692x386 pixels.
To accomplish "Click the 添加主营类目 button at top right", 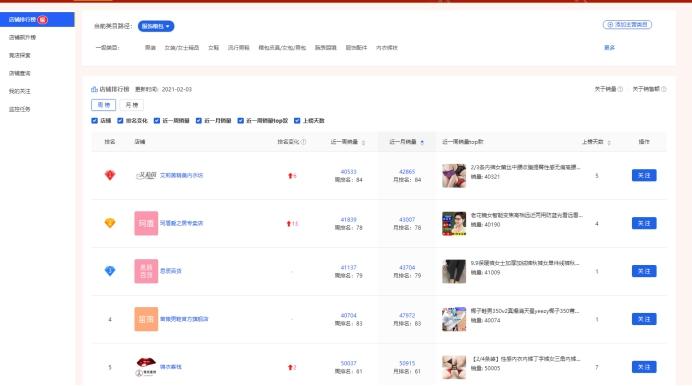I will pyautogui.click(x=627, y=25).
